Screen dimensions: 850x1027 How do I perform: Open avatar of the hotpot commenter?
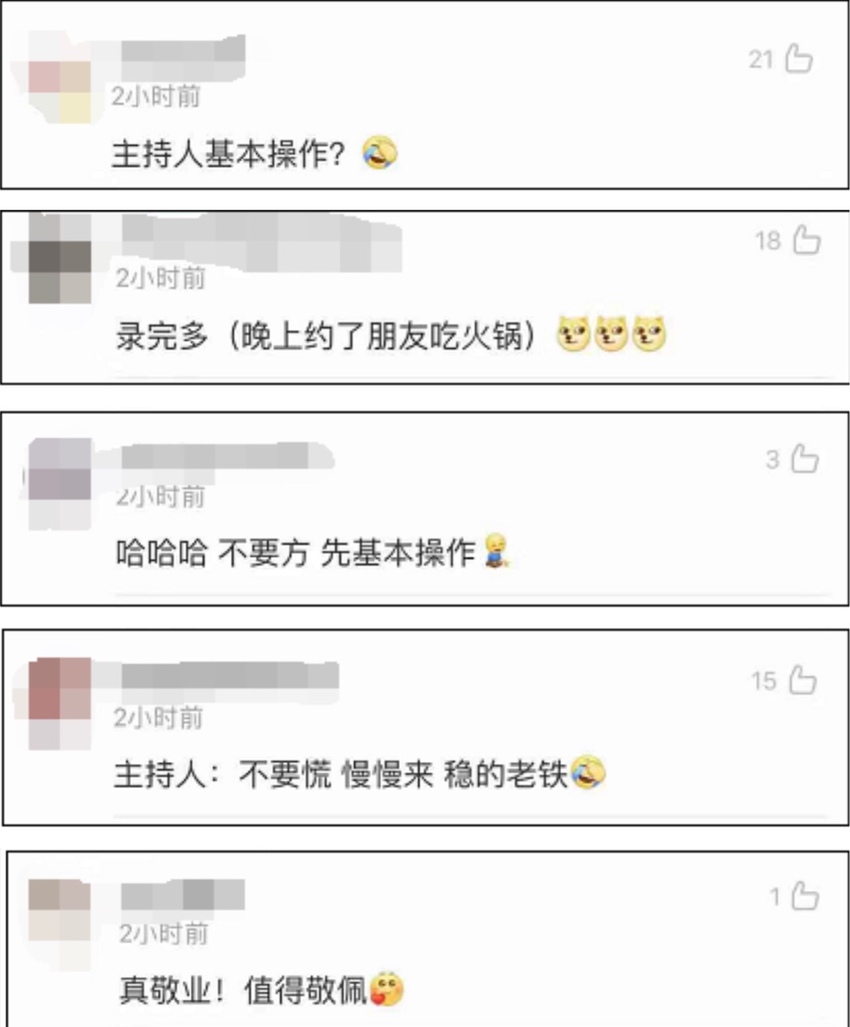tap(60, 259)
